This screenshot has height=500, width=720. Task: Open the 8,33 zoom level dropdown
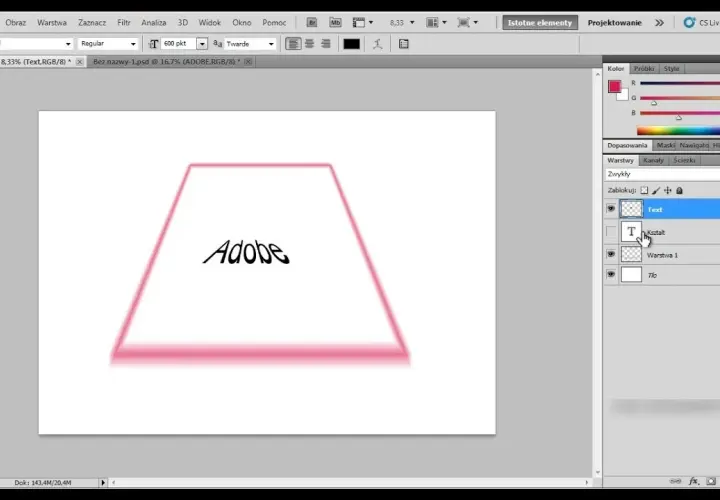click(x=411, y=22)
